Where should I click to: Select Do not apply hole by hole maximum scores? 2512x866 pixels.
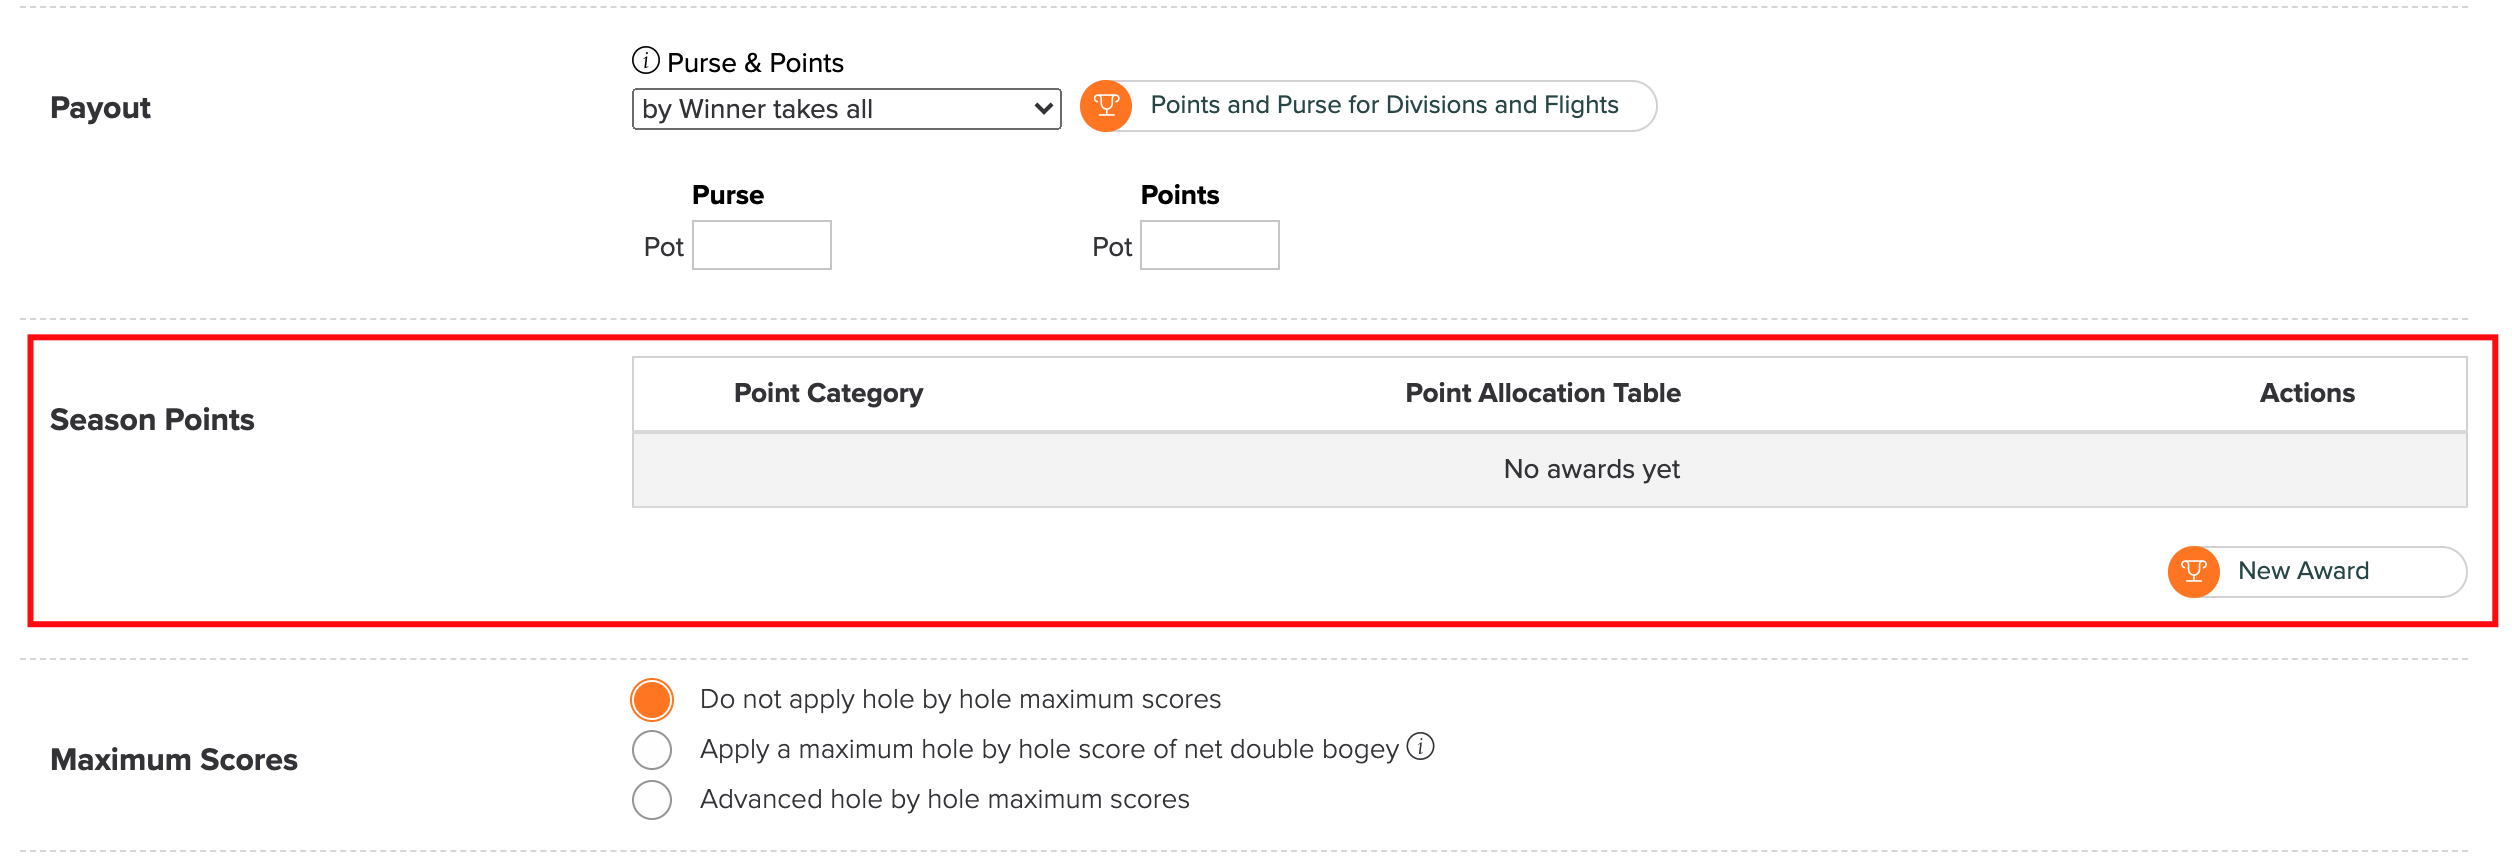pyautogui.click(x=652, y=700)
